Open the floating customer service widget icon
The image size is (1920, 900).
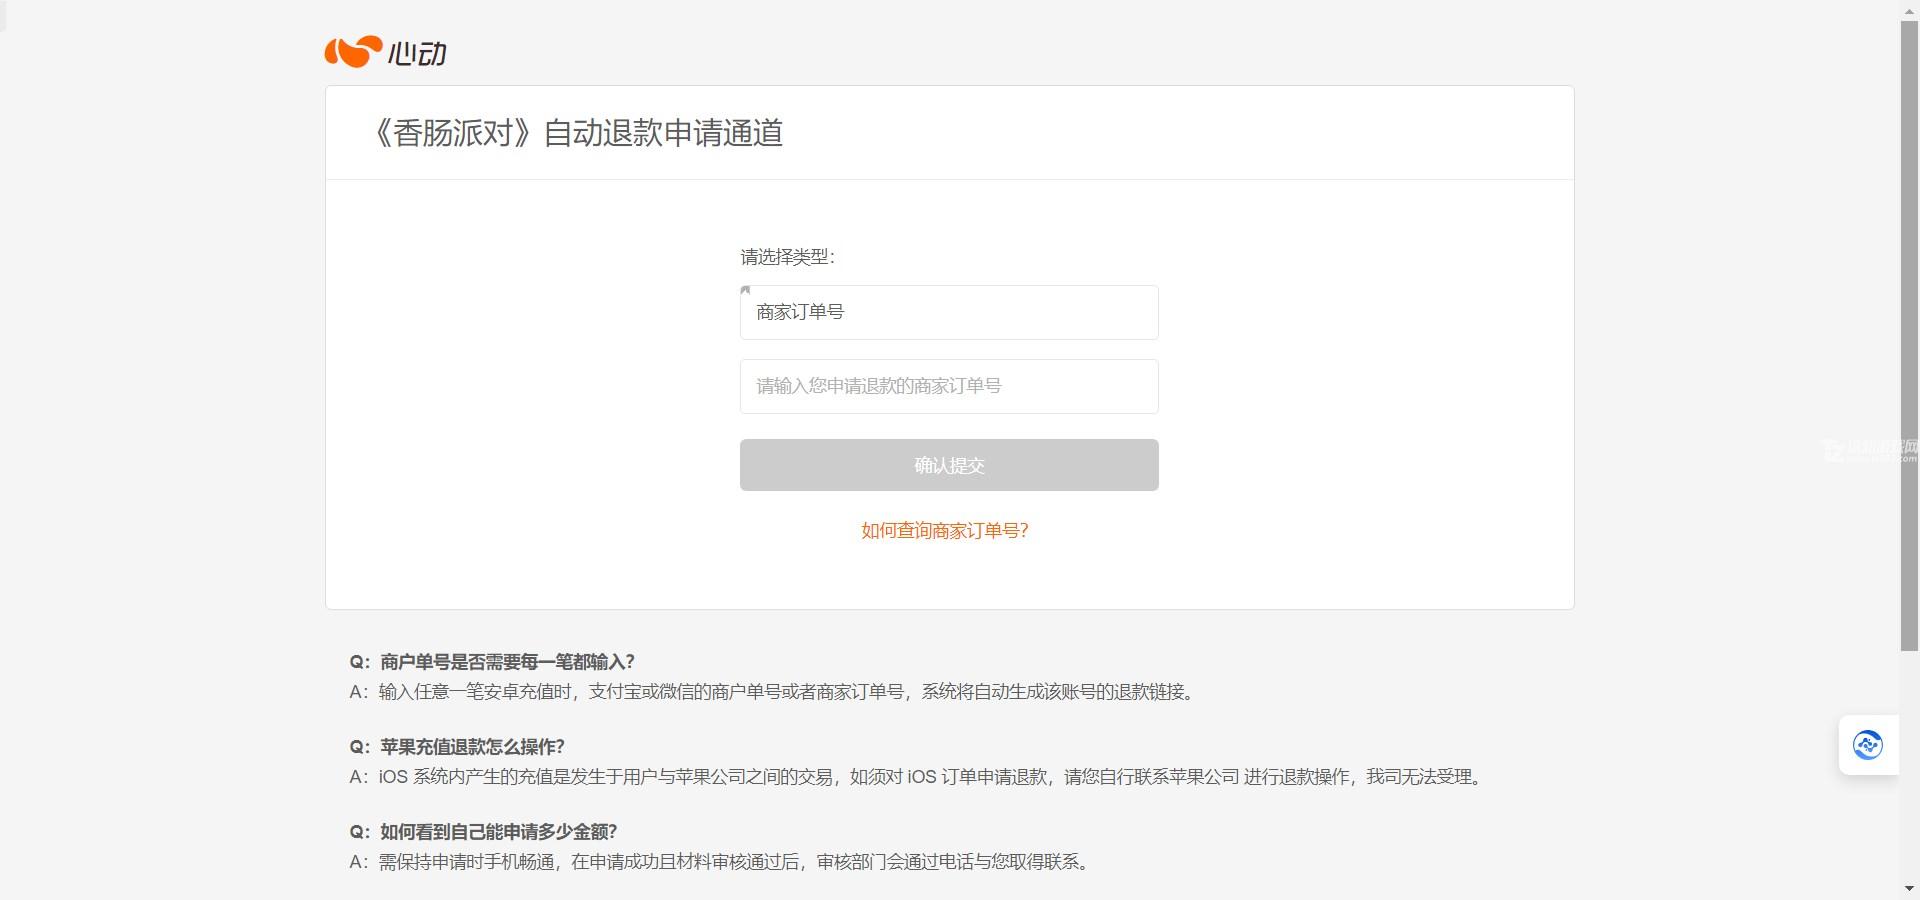[x=1867, y=745]
